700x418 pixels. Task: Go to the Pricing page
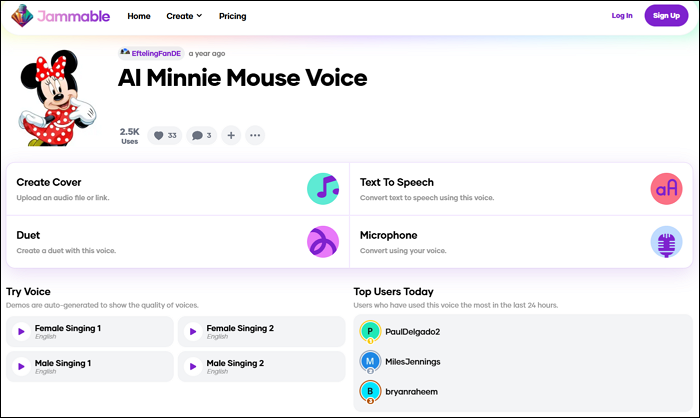[x=232, y=16]
